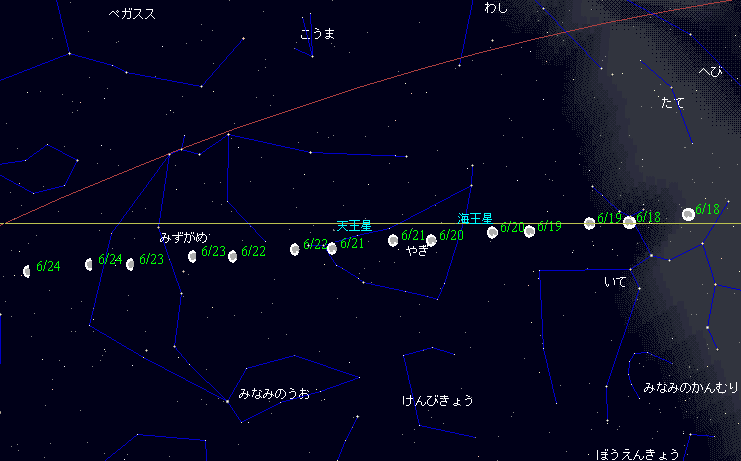
Task: Select the みずがめ constellation label
Action: point(184,238)
